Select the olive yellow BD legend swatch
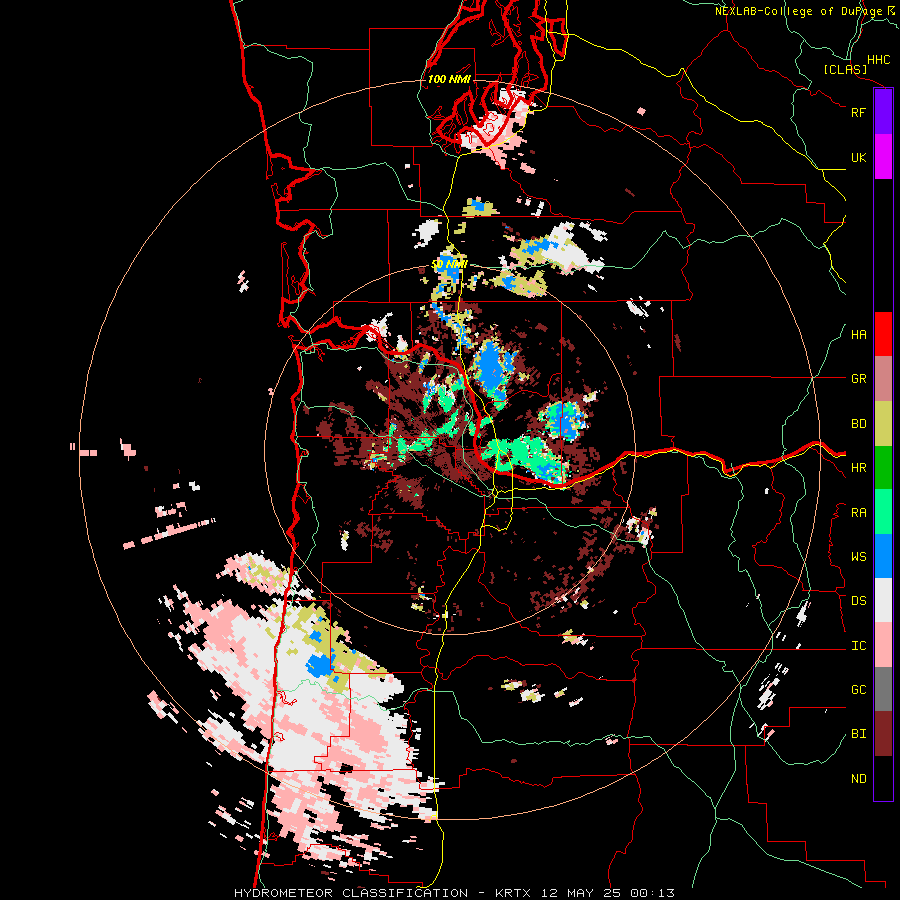Viewport: 900px width, 900px height. 883,424
